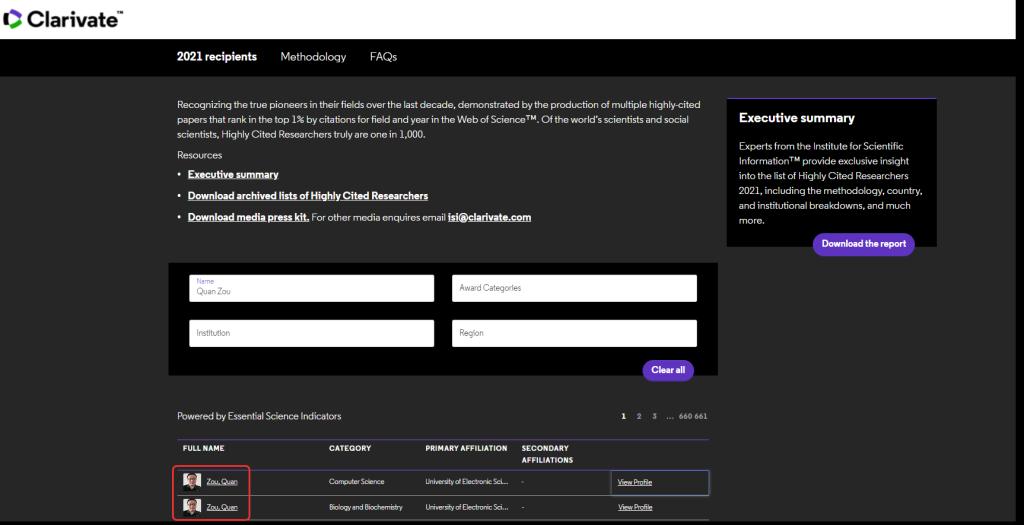
Task: Jump to last page 661
Action: [x=701, y=417]
